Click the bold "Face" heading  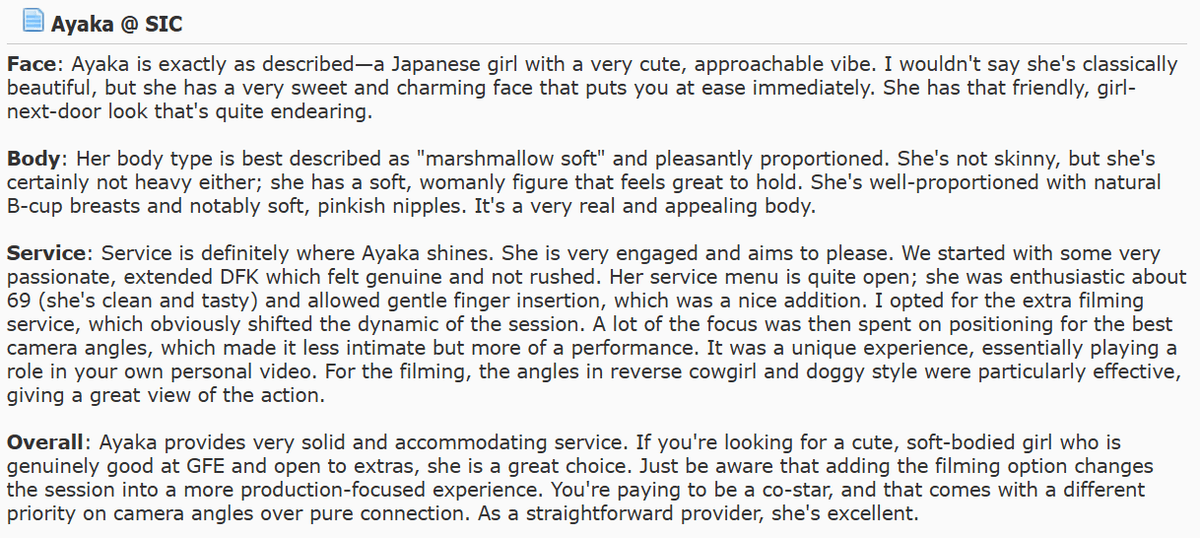(32, 65)
